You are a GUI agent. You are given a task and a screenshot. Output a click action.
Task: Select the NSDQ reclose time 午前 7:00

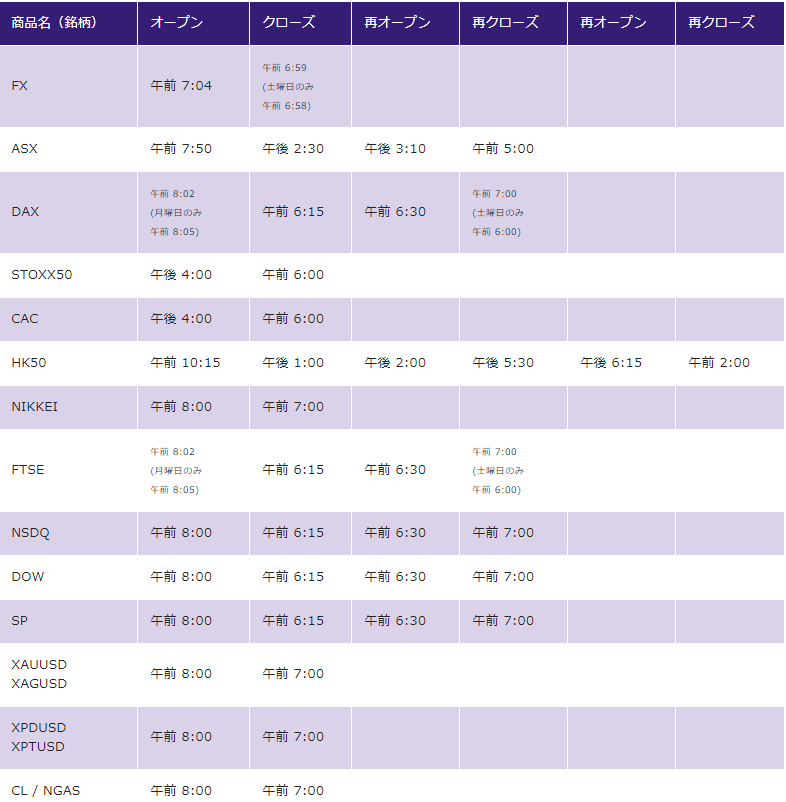click(503, 532)
